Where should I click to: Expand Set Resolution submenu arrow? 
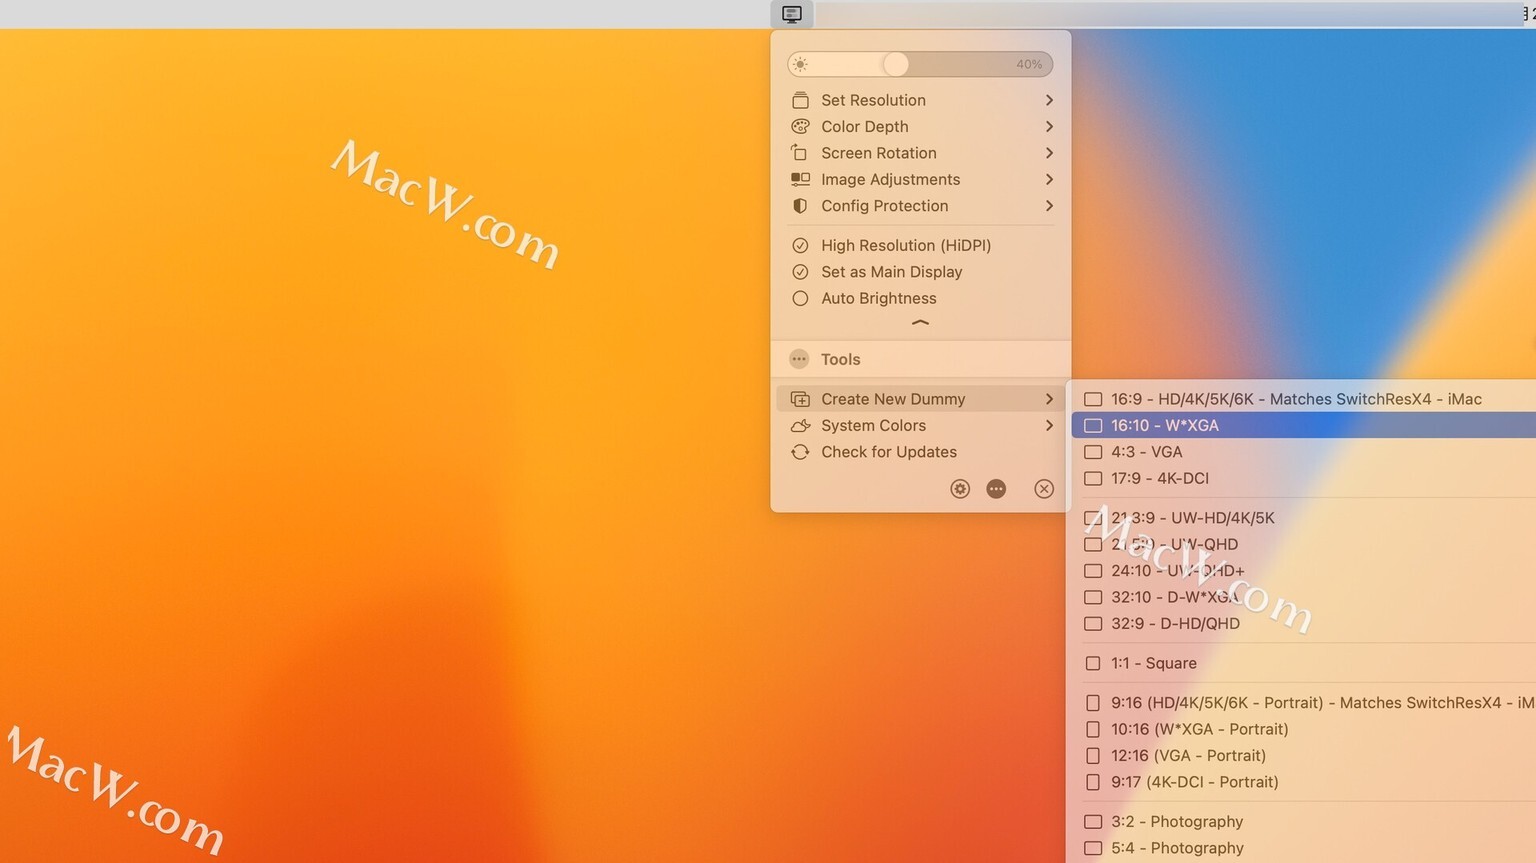click(x=1049, y=100)
